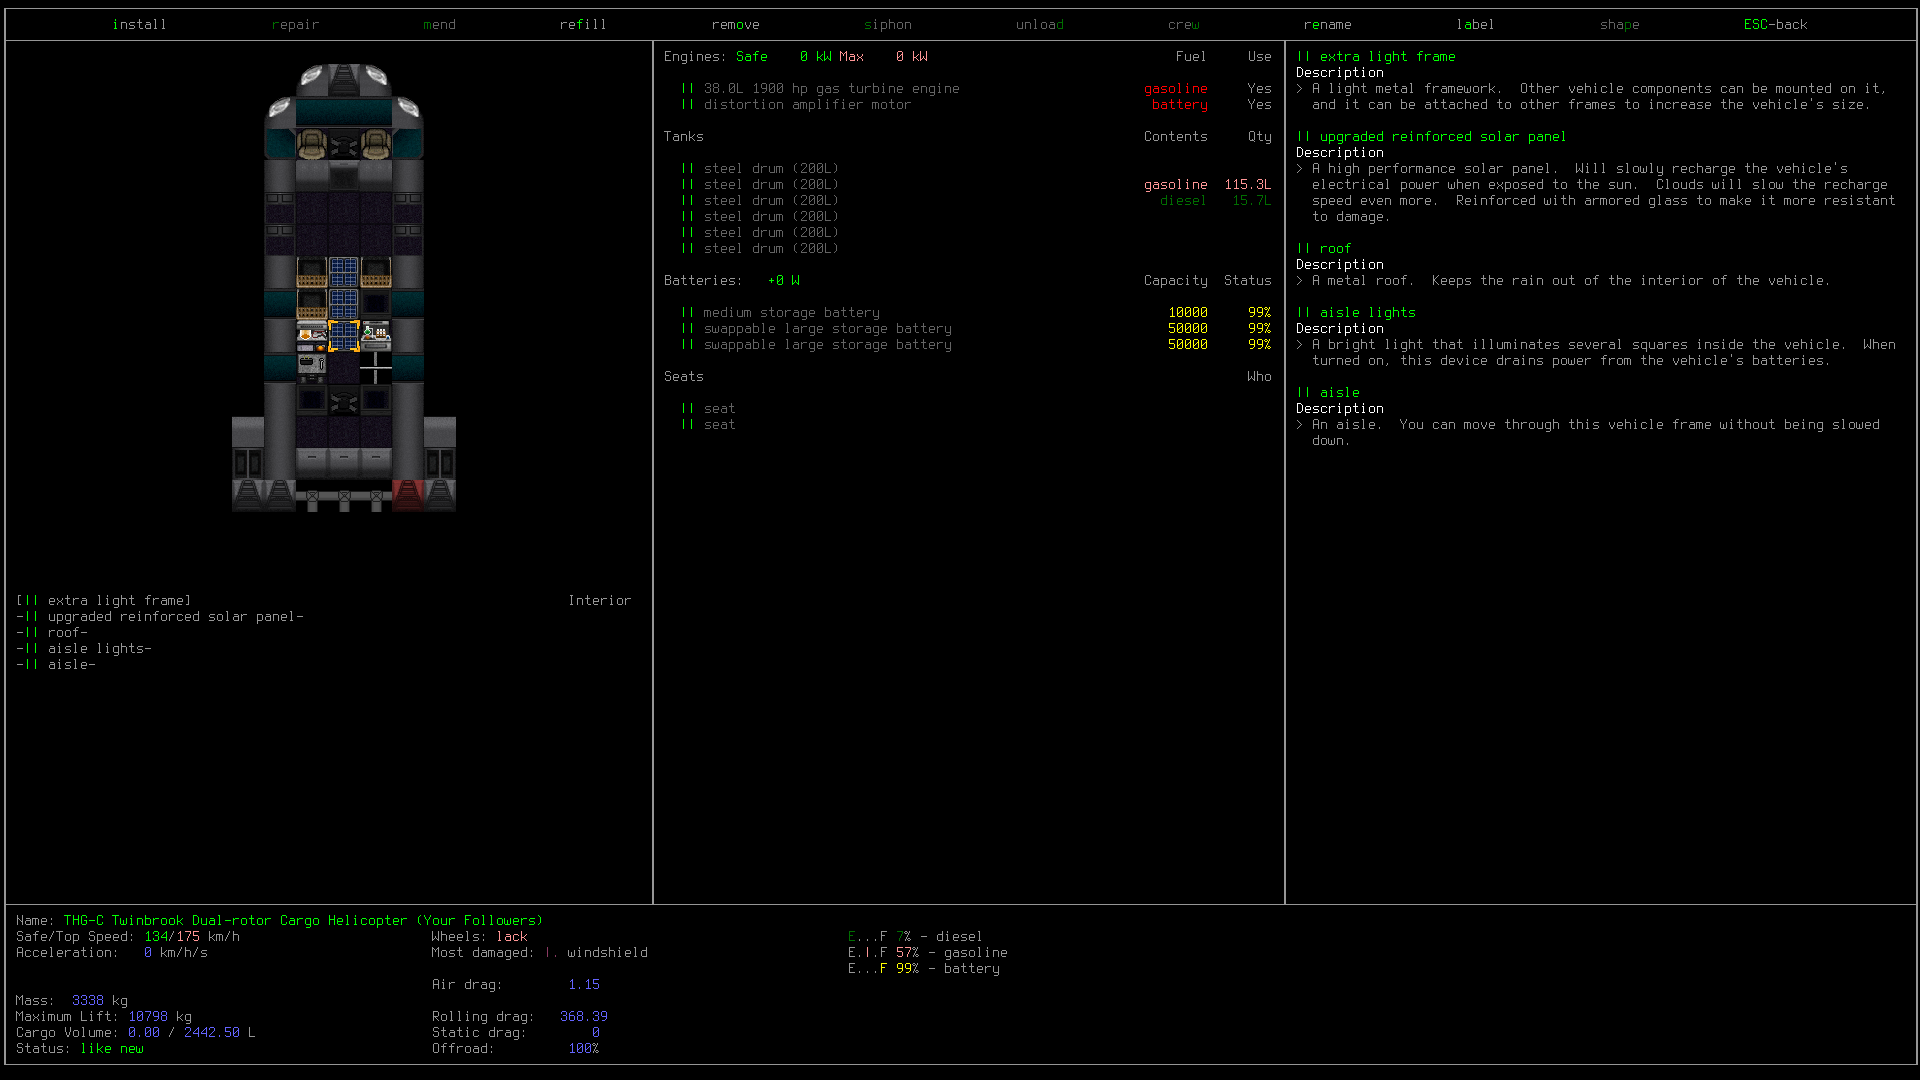Screen dimensions: 1920x1080
Task: Click the left front headlight tile
Action: (312, 76)
